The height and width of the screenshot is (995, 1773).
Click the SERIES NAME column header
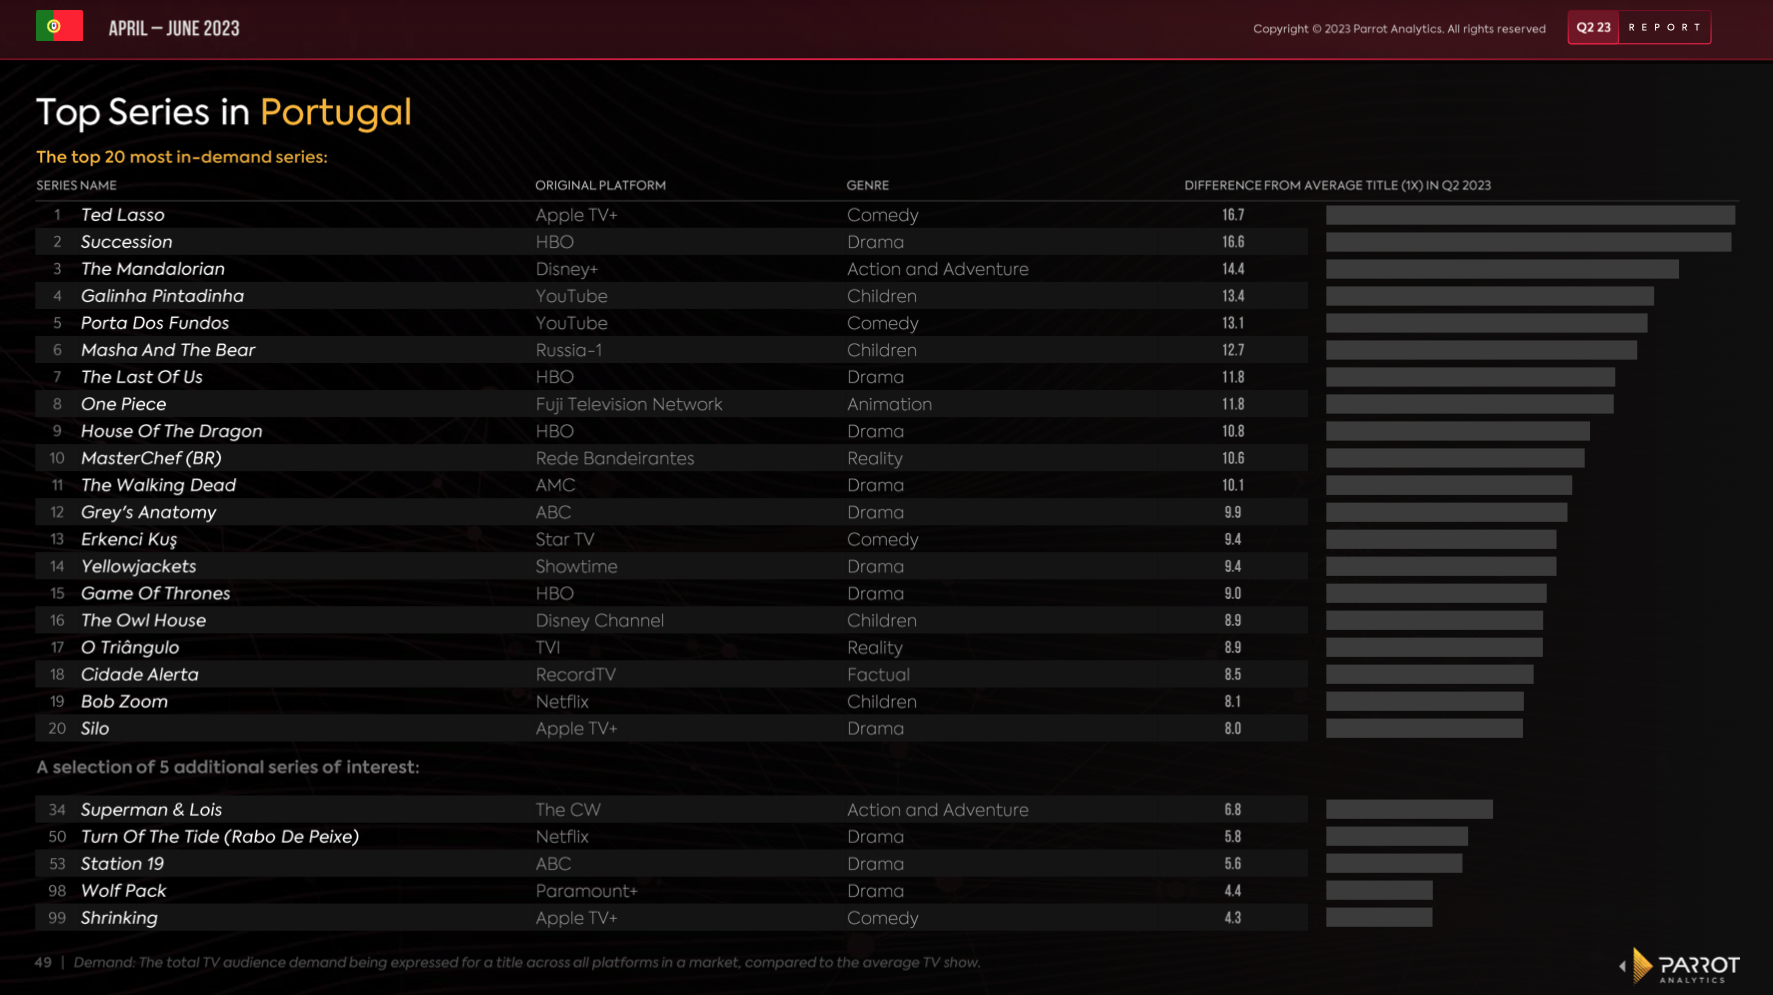76,185
